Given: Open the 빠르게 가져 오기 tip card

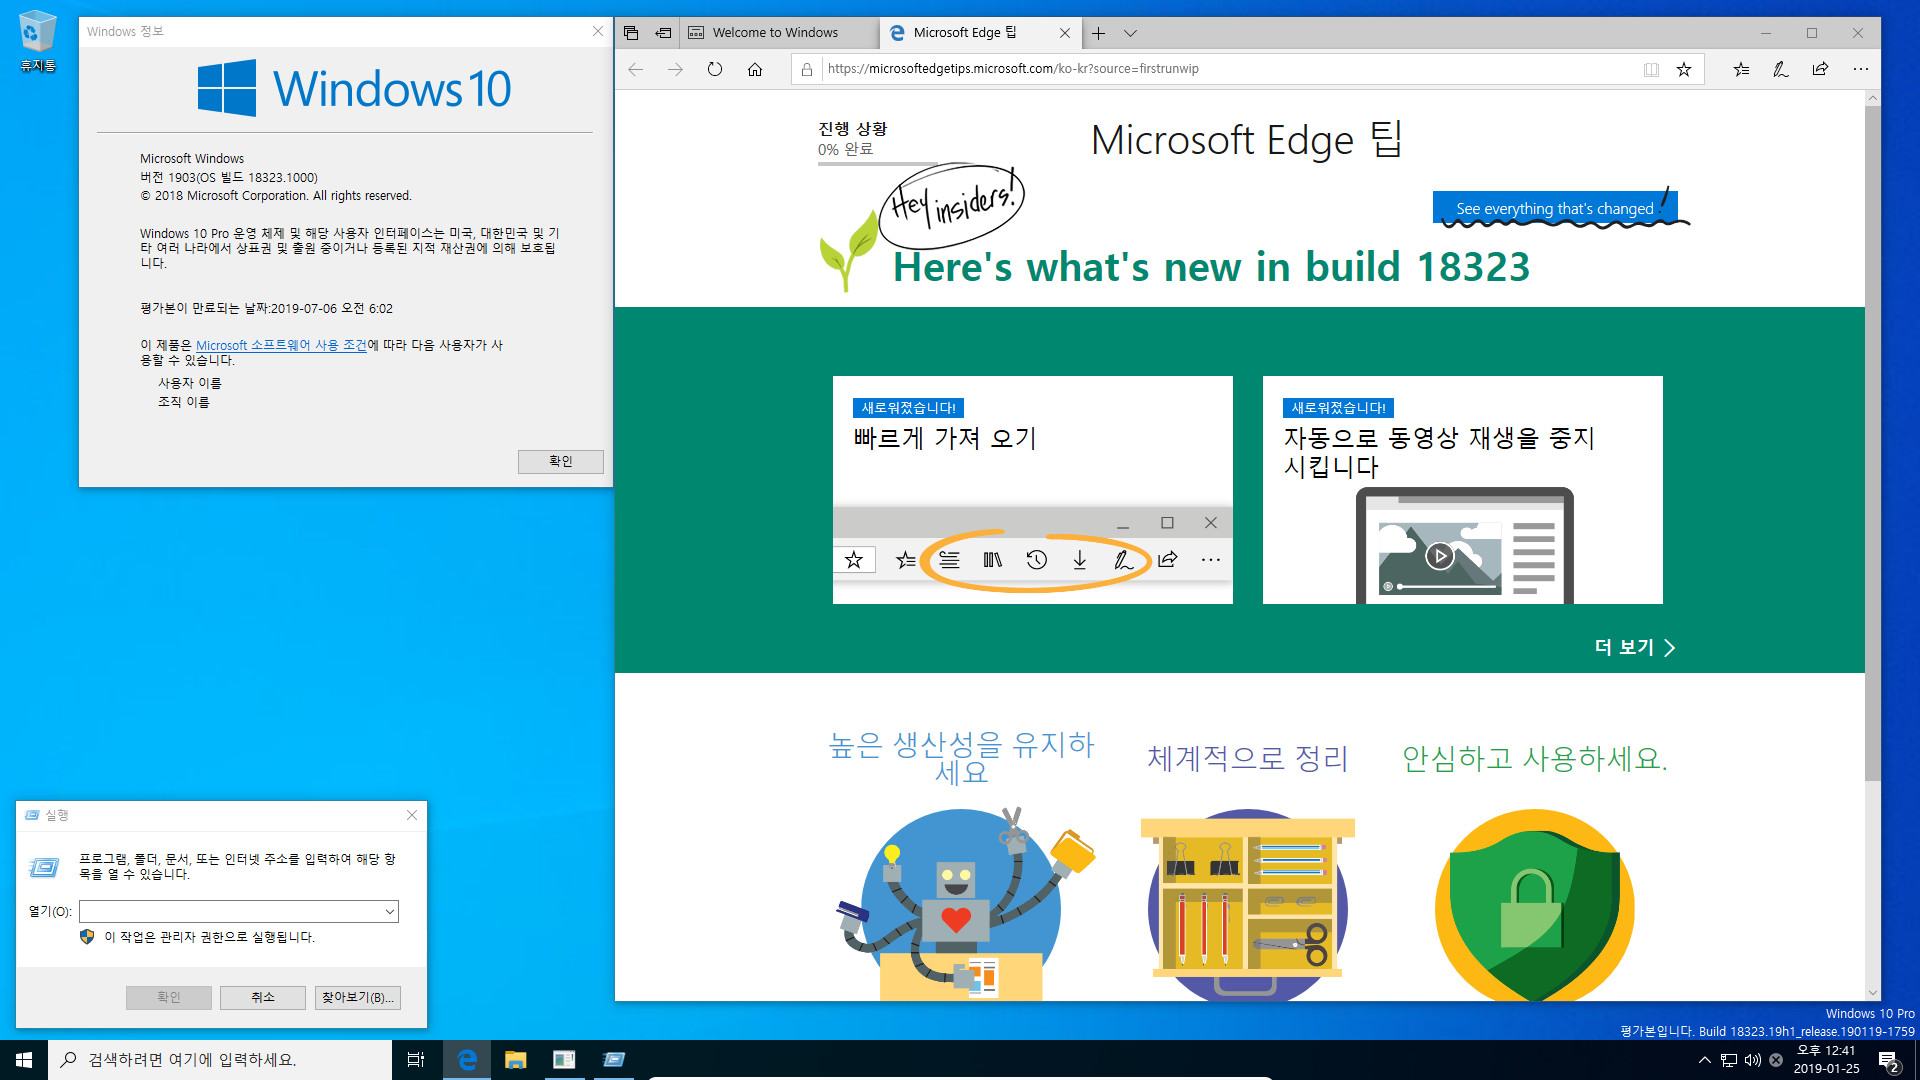Looking at the screenshot, I should click(1033, 490).
